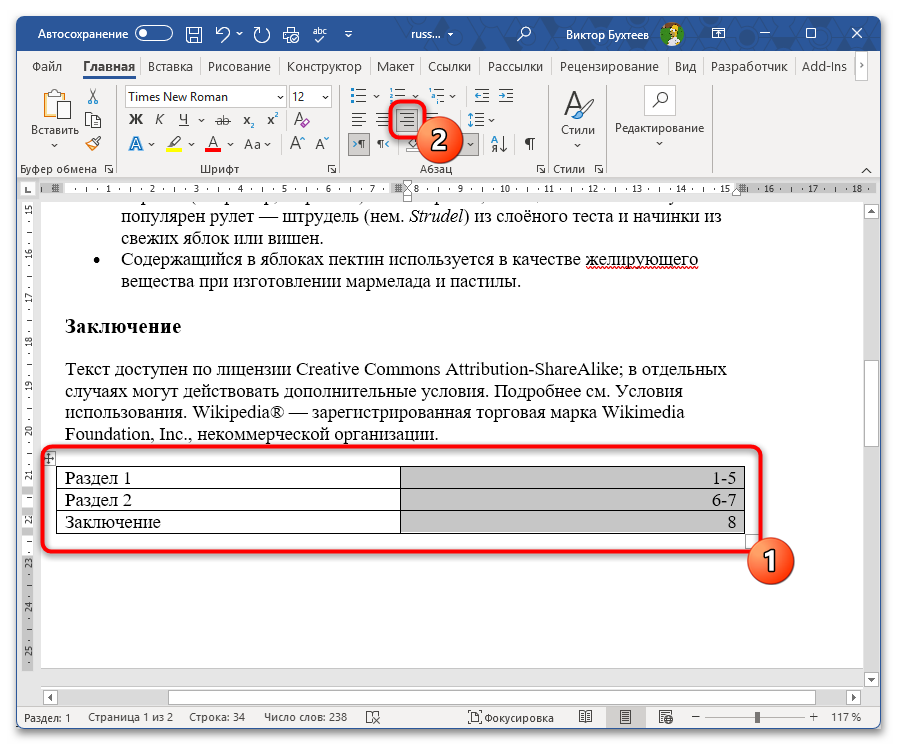Open the search magnifier in title bar
Image resolution: width=897 pixels, height=745 pixels.
(x=523, y=34)
